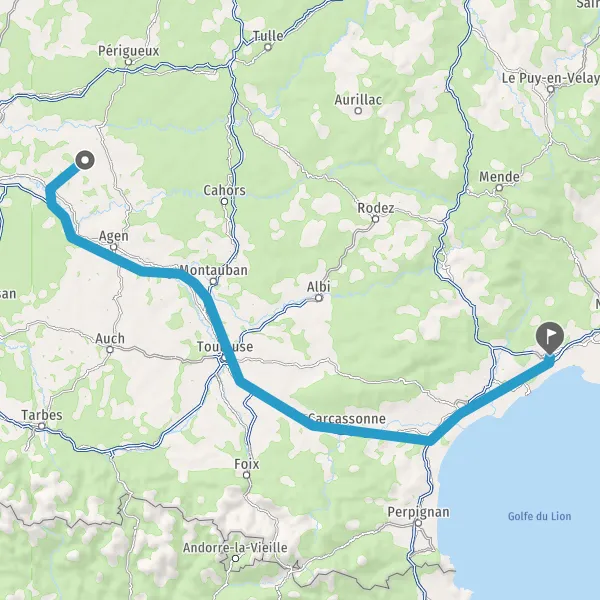Screen dimensions: 600x600
Task: Select the Toulouse city marker
Action: [223, 358]
